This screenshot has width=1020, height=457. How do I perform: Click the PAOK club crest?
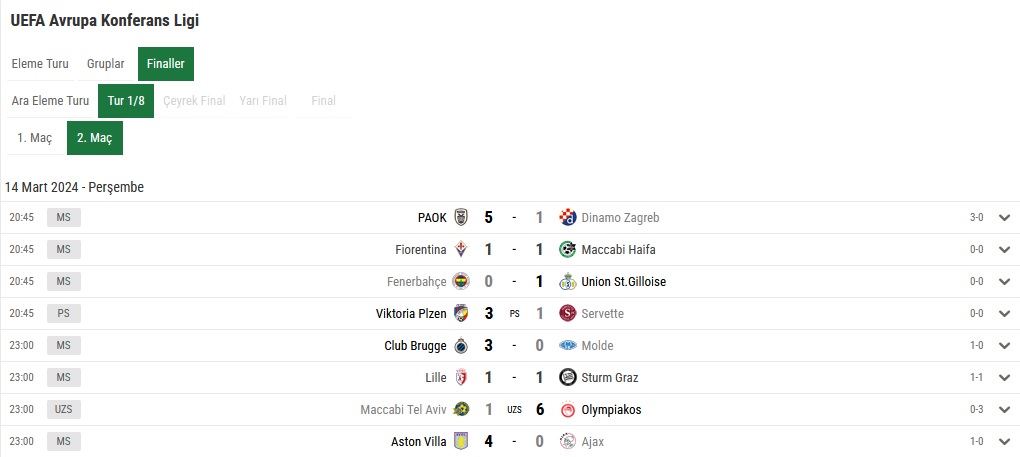[x=461, y=217]
